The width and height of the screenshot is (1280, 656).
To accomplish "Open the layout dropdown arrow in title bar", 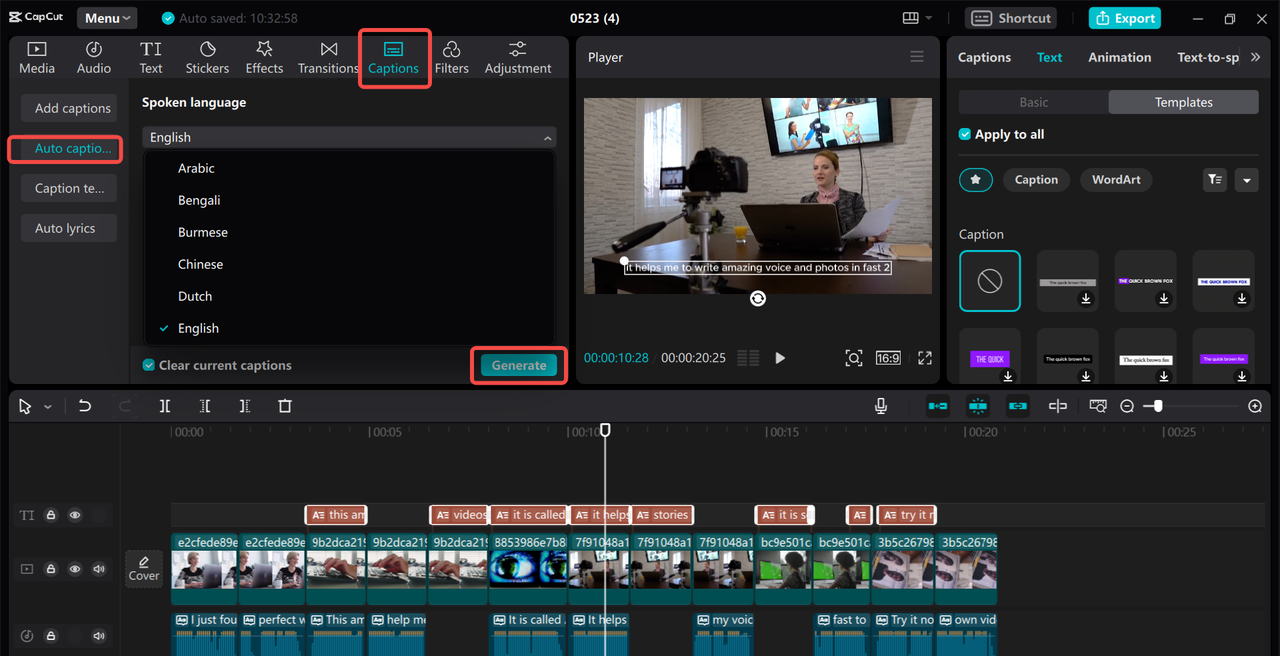I will tap(929, 18).
